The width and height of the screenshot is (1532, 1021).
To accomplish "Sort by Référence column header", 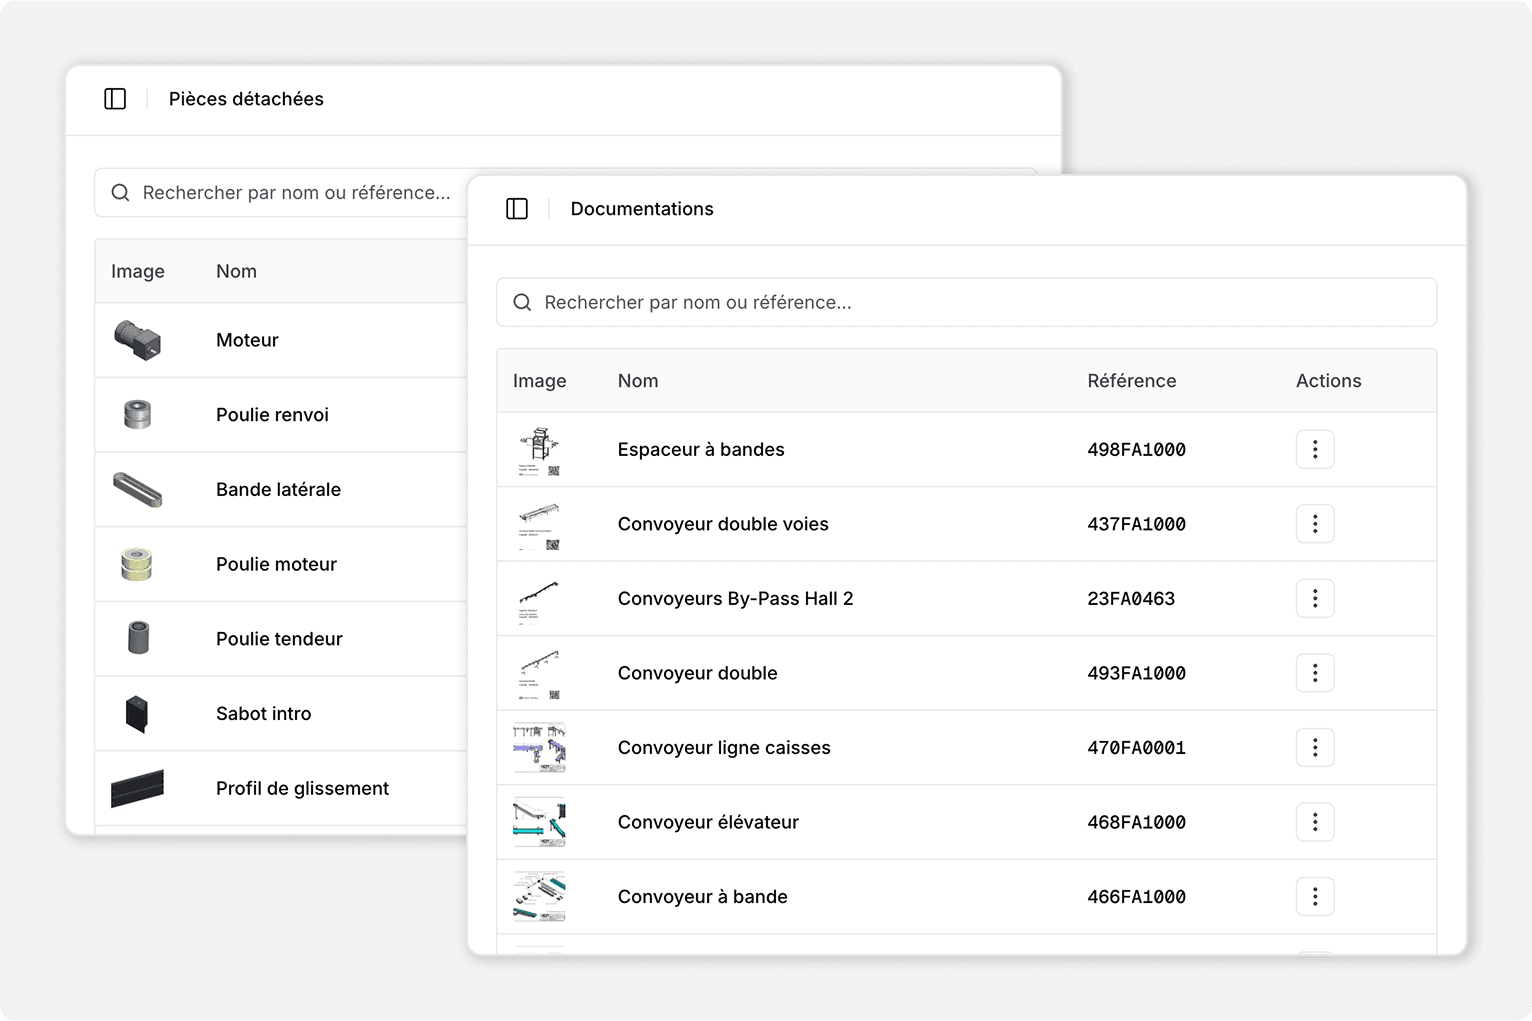I will pos(1131,381).
